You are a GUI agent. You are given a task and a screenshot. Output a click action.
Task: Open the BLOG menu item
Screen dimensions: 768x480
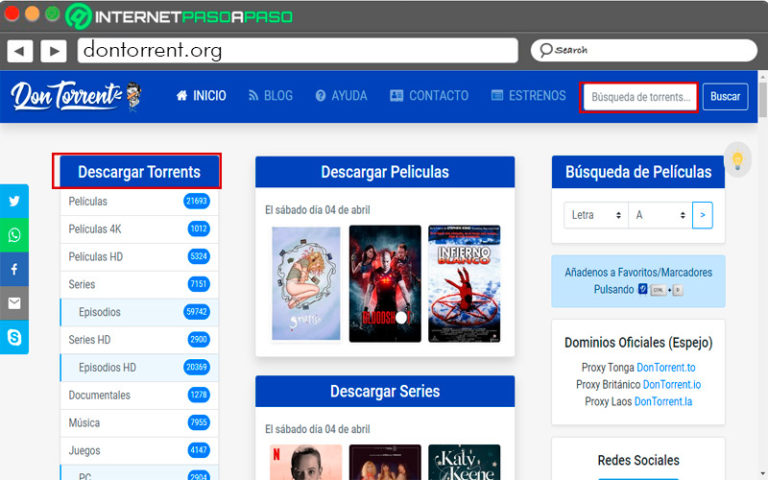click(x=270, y=96)
